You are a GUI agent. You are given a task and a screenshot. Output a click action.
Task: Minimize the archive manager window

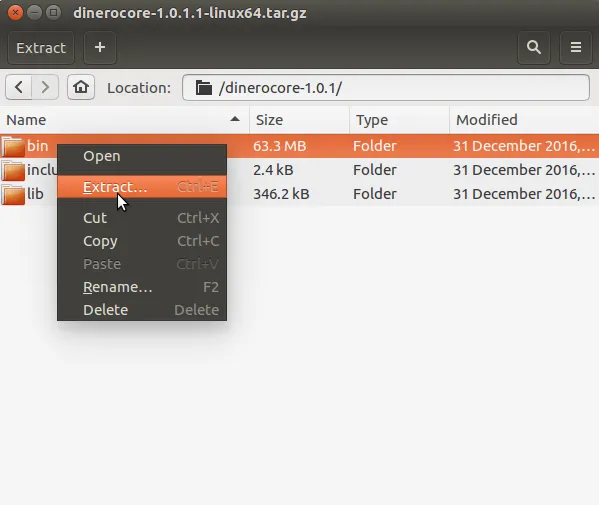pyautogui.click(x=34, y=13)
